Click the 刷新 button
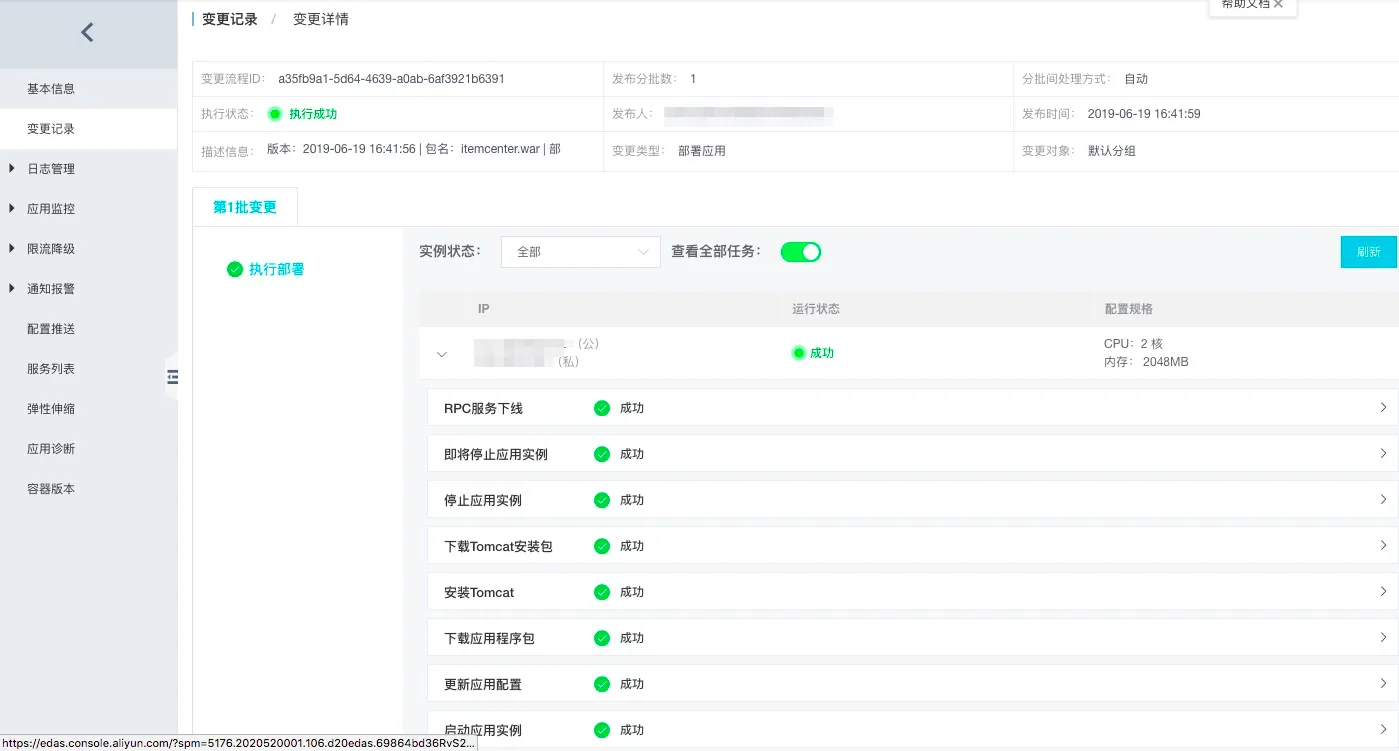Viewport: 1399px width, 751px height. tap(1368, 252)
